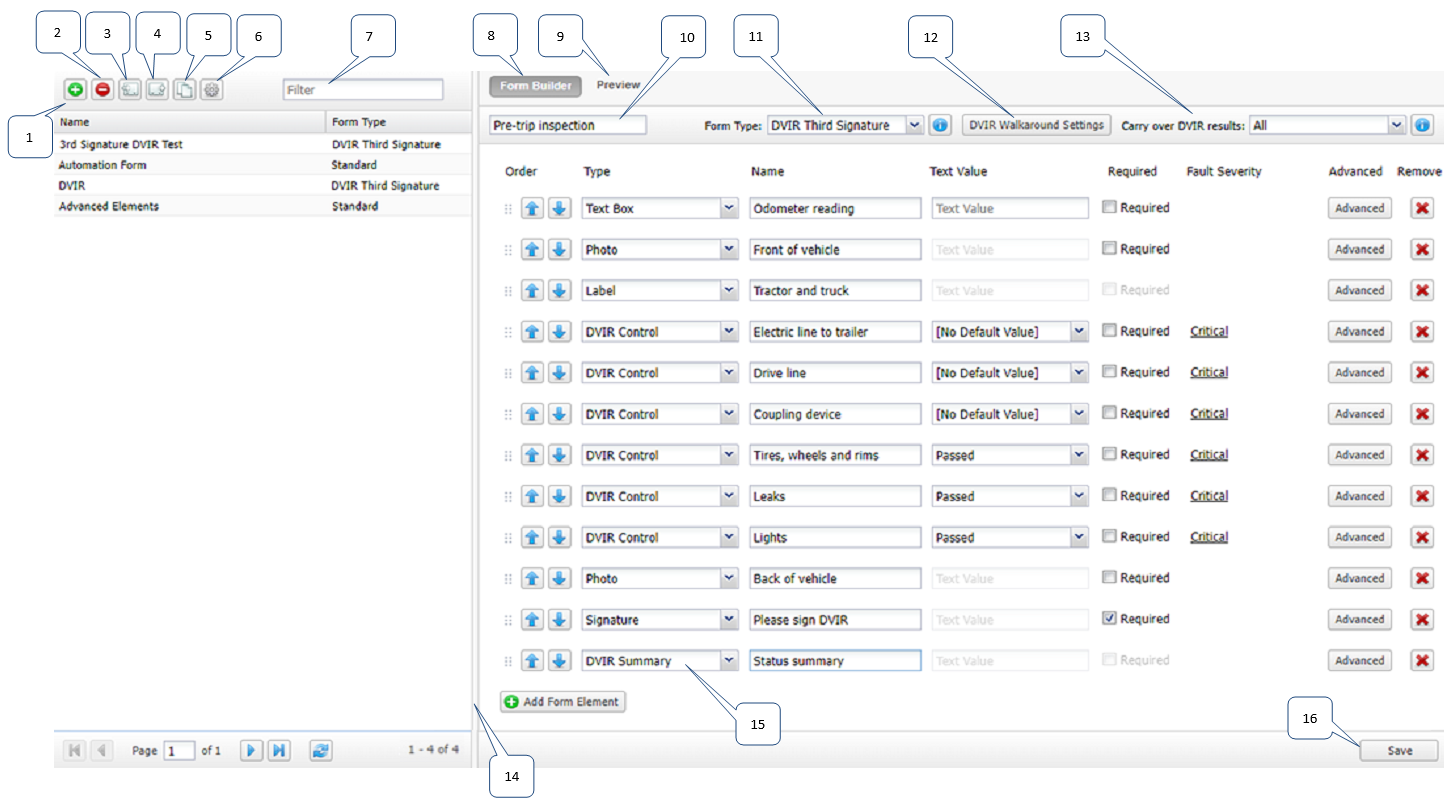Image resolution: width=1444 pixels, height=806 pixels.
Task: Toggle Required for Front of vehicle
Action: coord(1109,248)
